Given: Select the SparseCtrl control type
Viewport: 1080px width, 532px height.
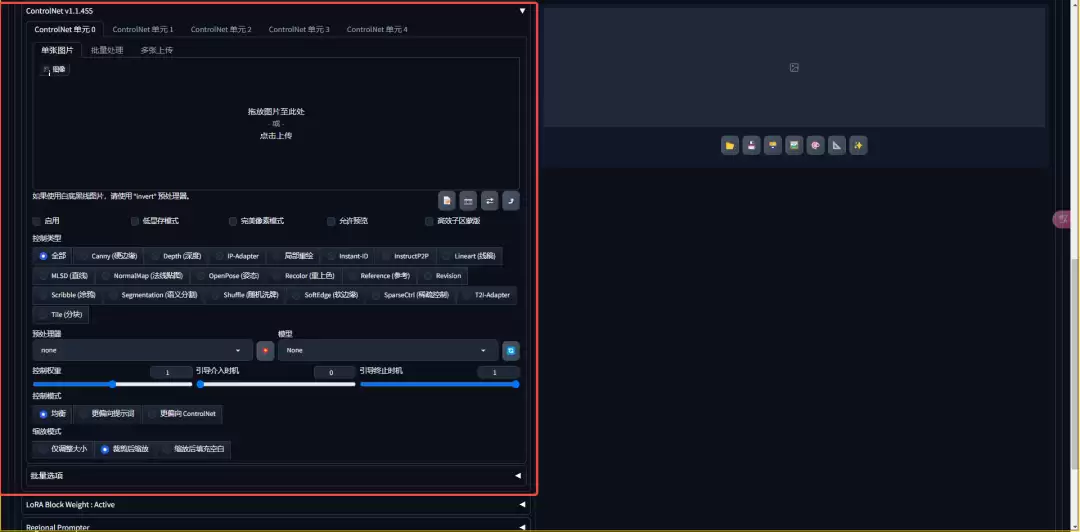Looking at the screenshot, I should (410, 295).
